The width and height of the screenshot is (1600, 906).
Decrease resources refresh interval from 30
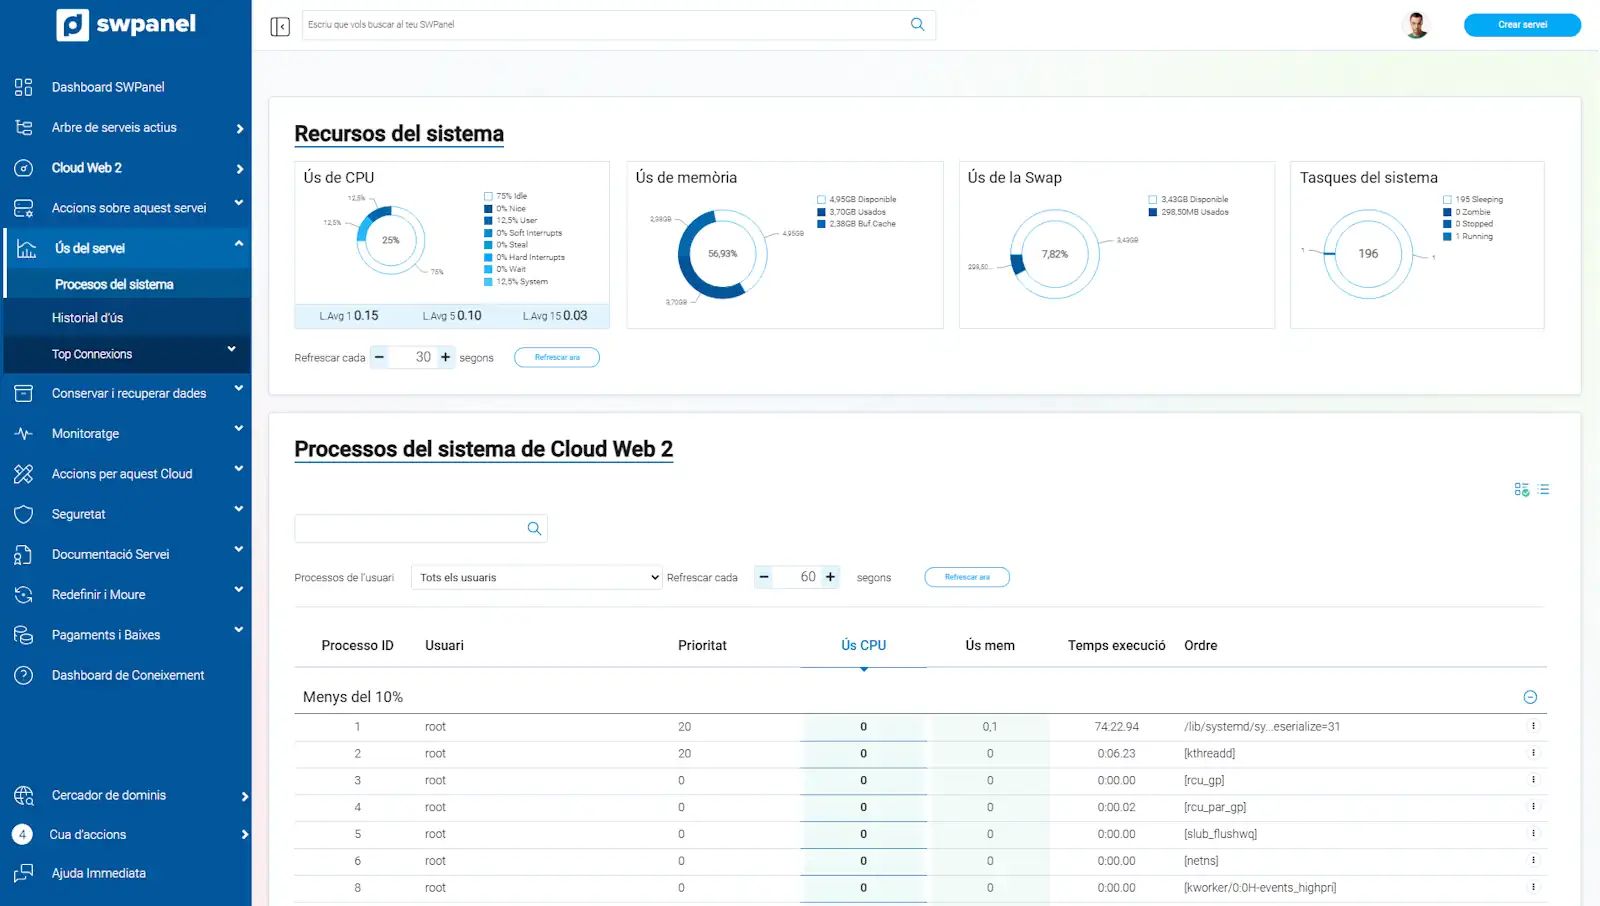[x=379, y=357]
